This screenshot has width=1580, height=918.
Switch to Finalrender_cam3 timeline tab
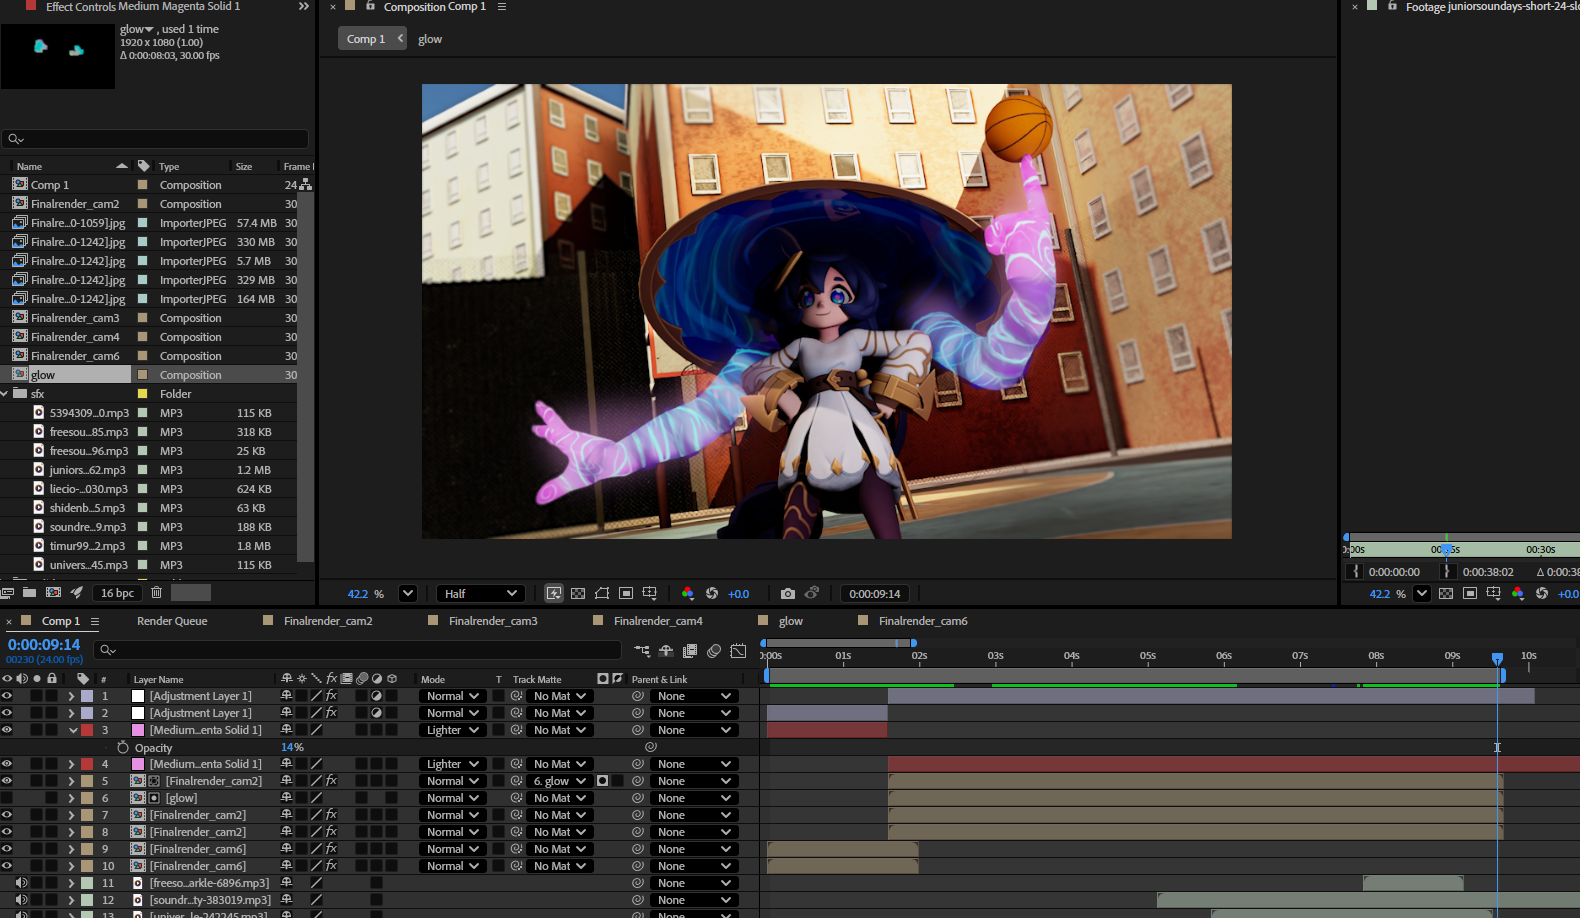pos(493,621)
